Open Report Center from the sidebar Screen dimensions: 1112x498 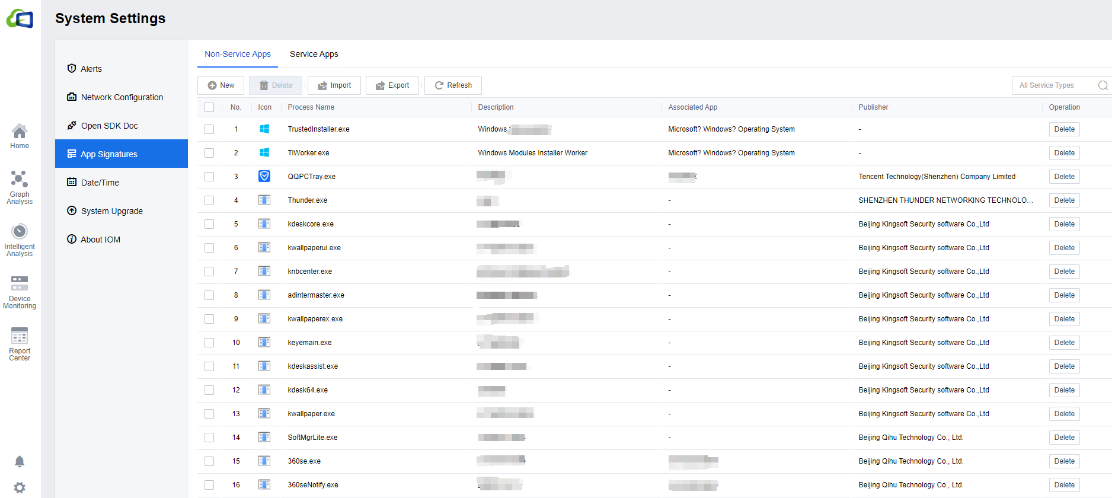pyautogui.click(x=20, y=343)
